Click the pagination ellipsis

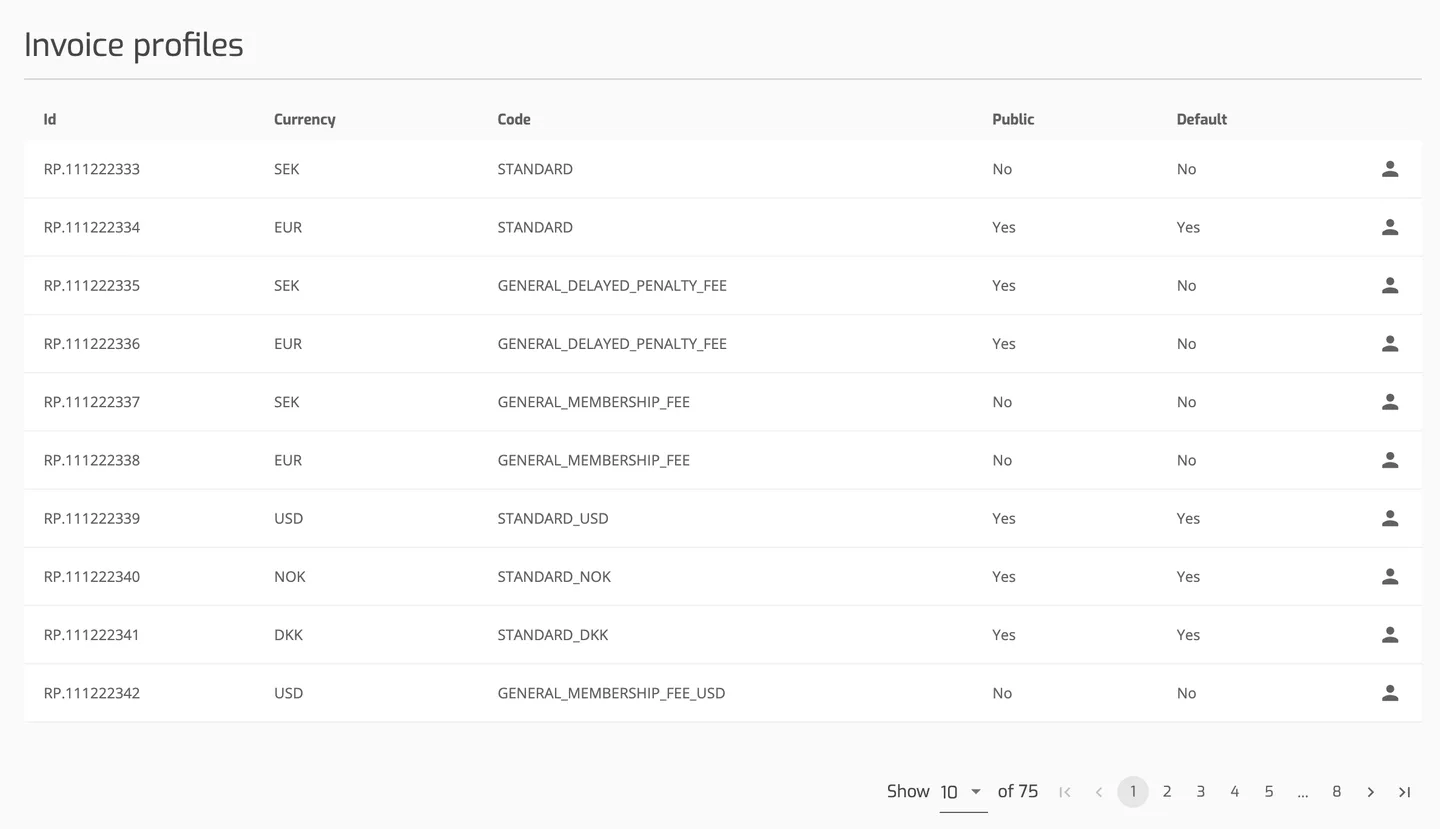tap(1302, 793)
